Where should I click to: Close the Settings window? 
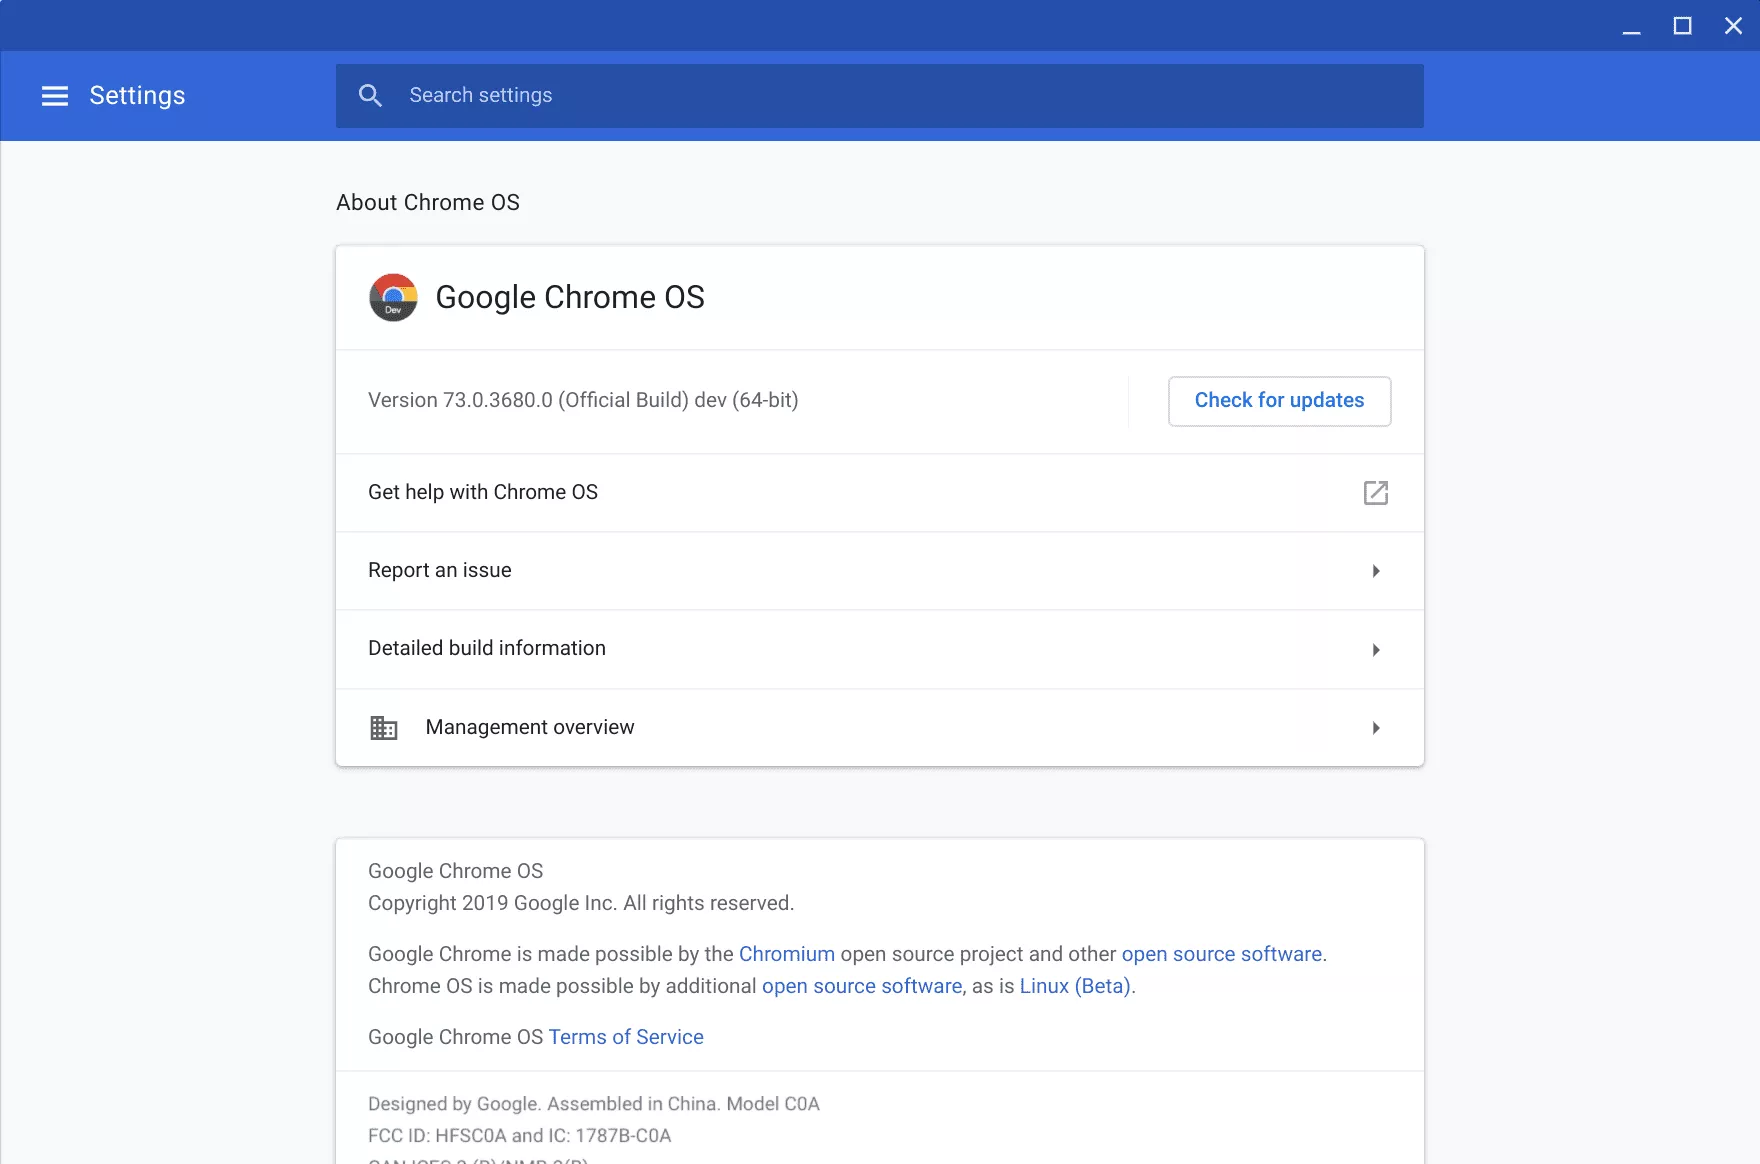1733,27
